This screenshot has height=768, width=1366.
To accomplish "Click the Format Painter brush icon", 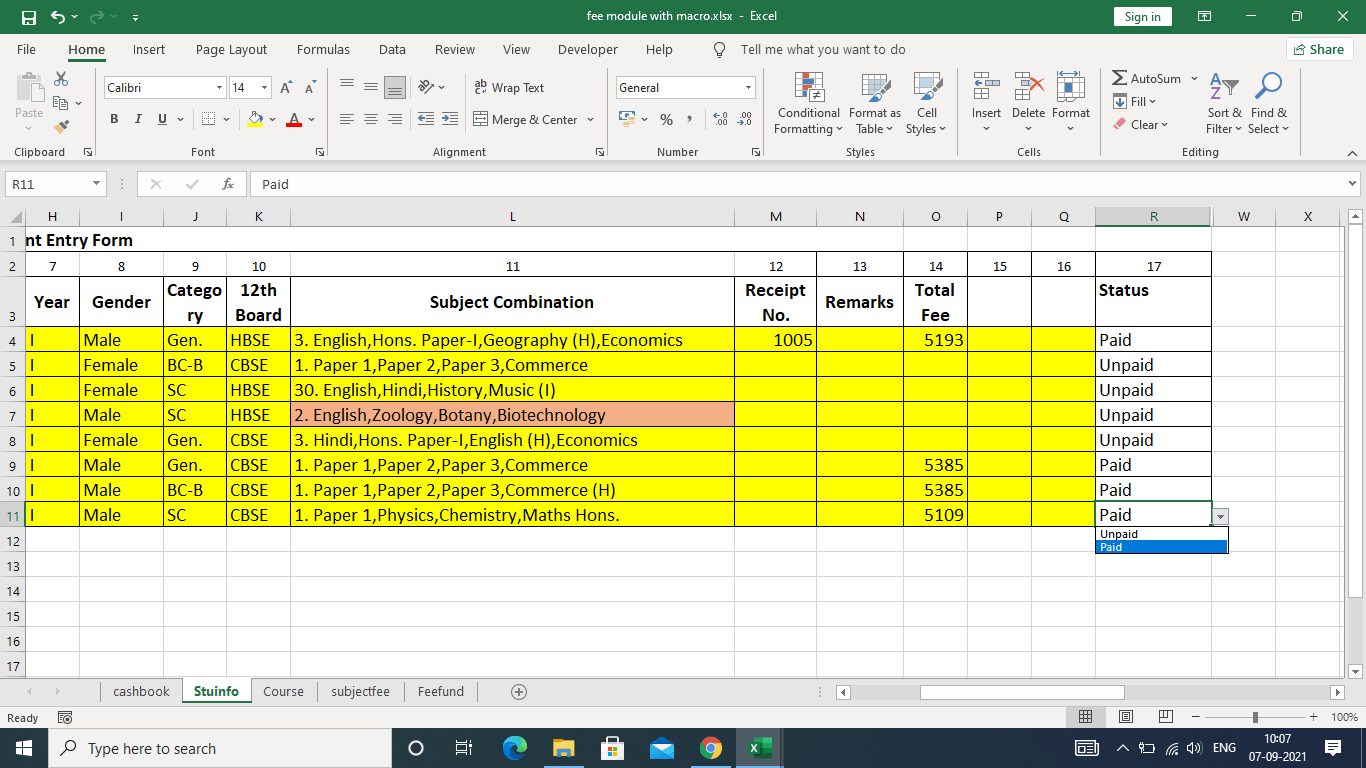I will [61, 127].
